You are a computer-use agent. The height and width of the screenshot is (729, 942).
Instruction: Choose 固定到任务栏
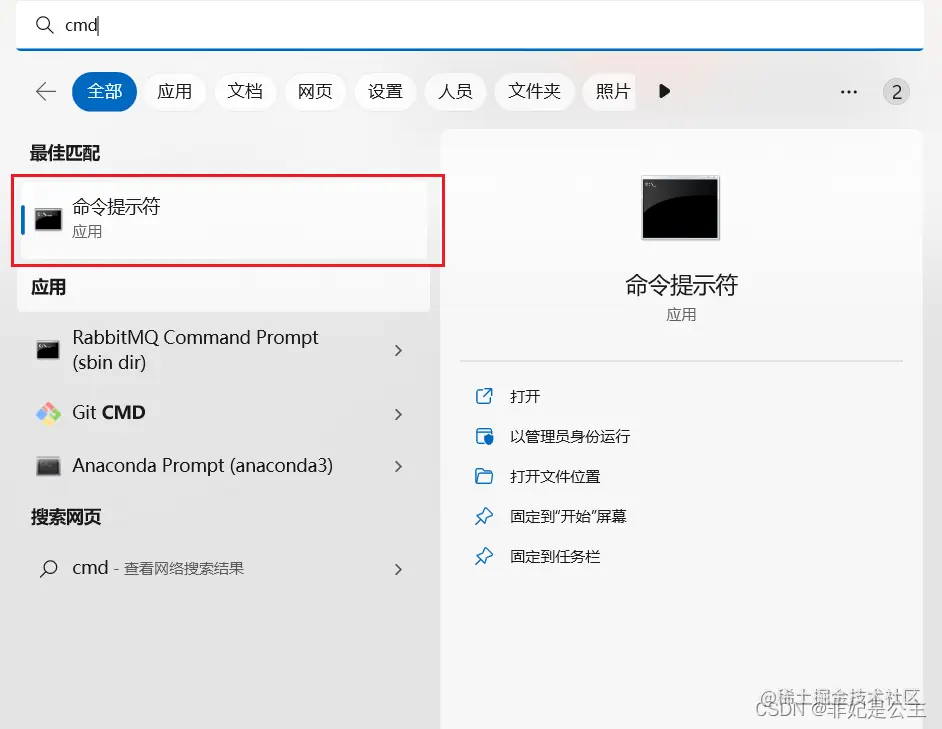pos(555,557)
